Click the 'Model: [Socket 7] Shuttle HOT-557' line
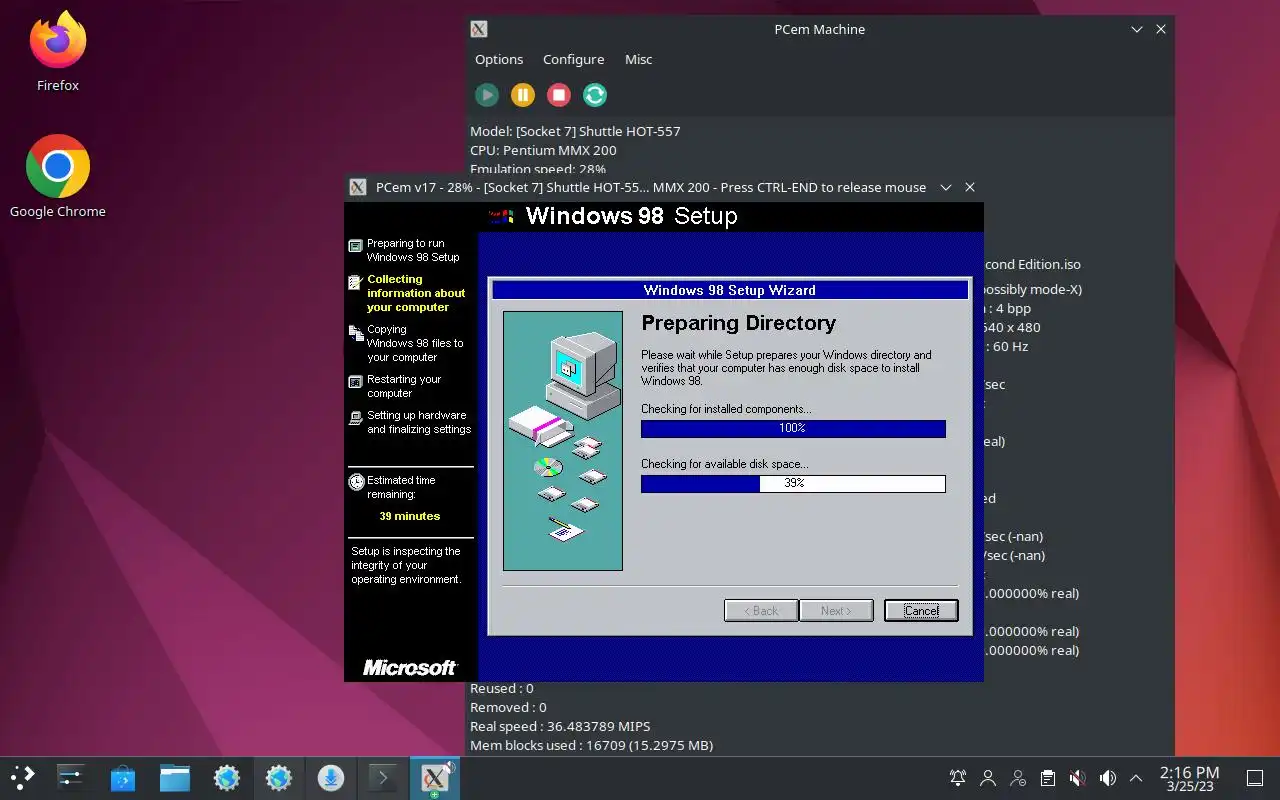 (x=575, y=131)
